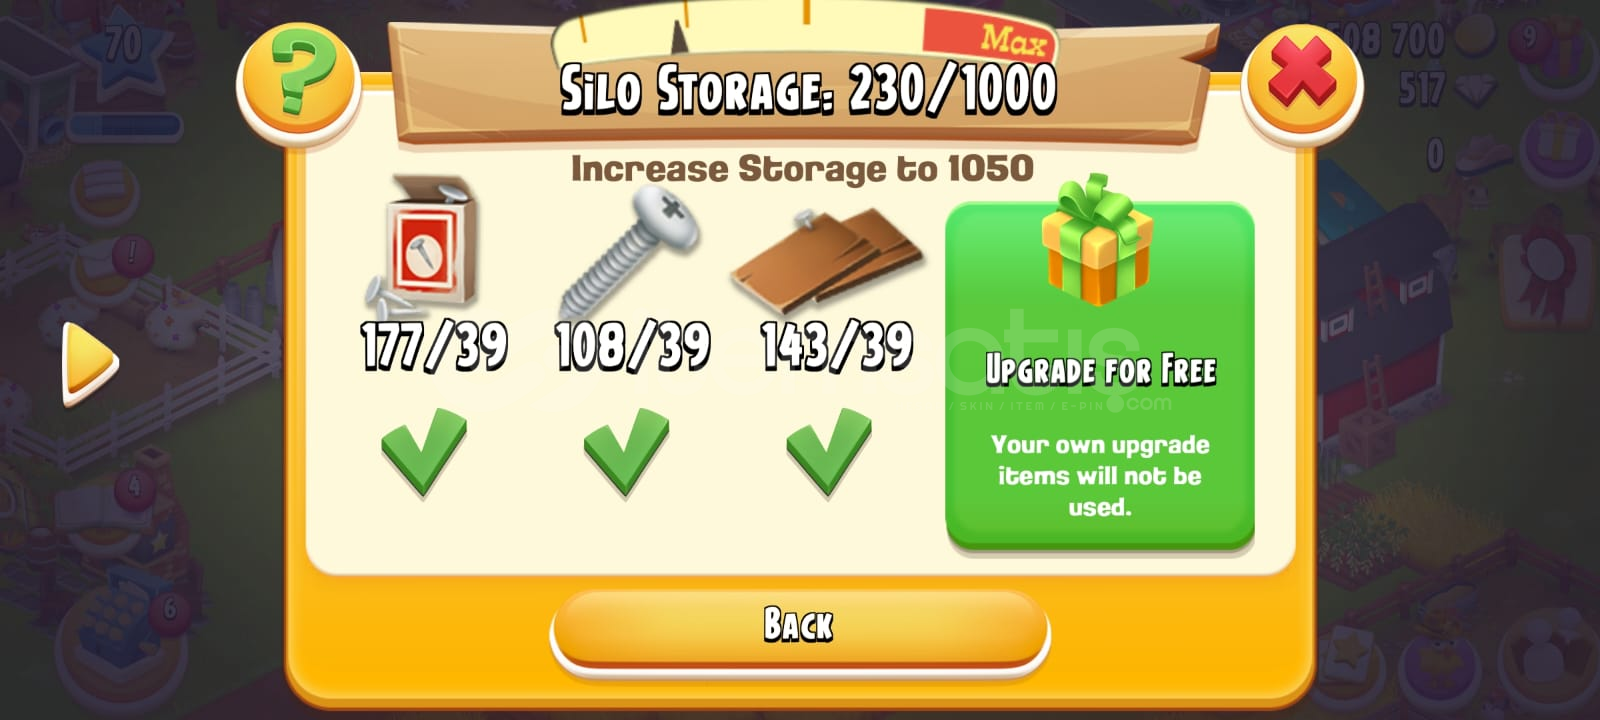Click the 177/39 nails count
This screenshot has width=1600, height=720.
(434, 347)
